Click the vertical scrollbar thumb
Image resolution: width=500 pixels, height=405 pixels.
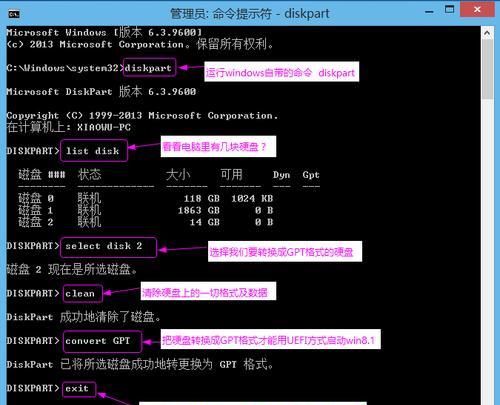pyautogui.click(x=487, y=69)
